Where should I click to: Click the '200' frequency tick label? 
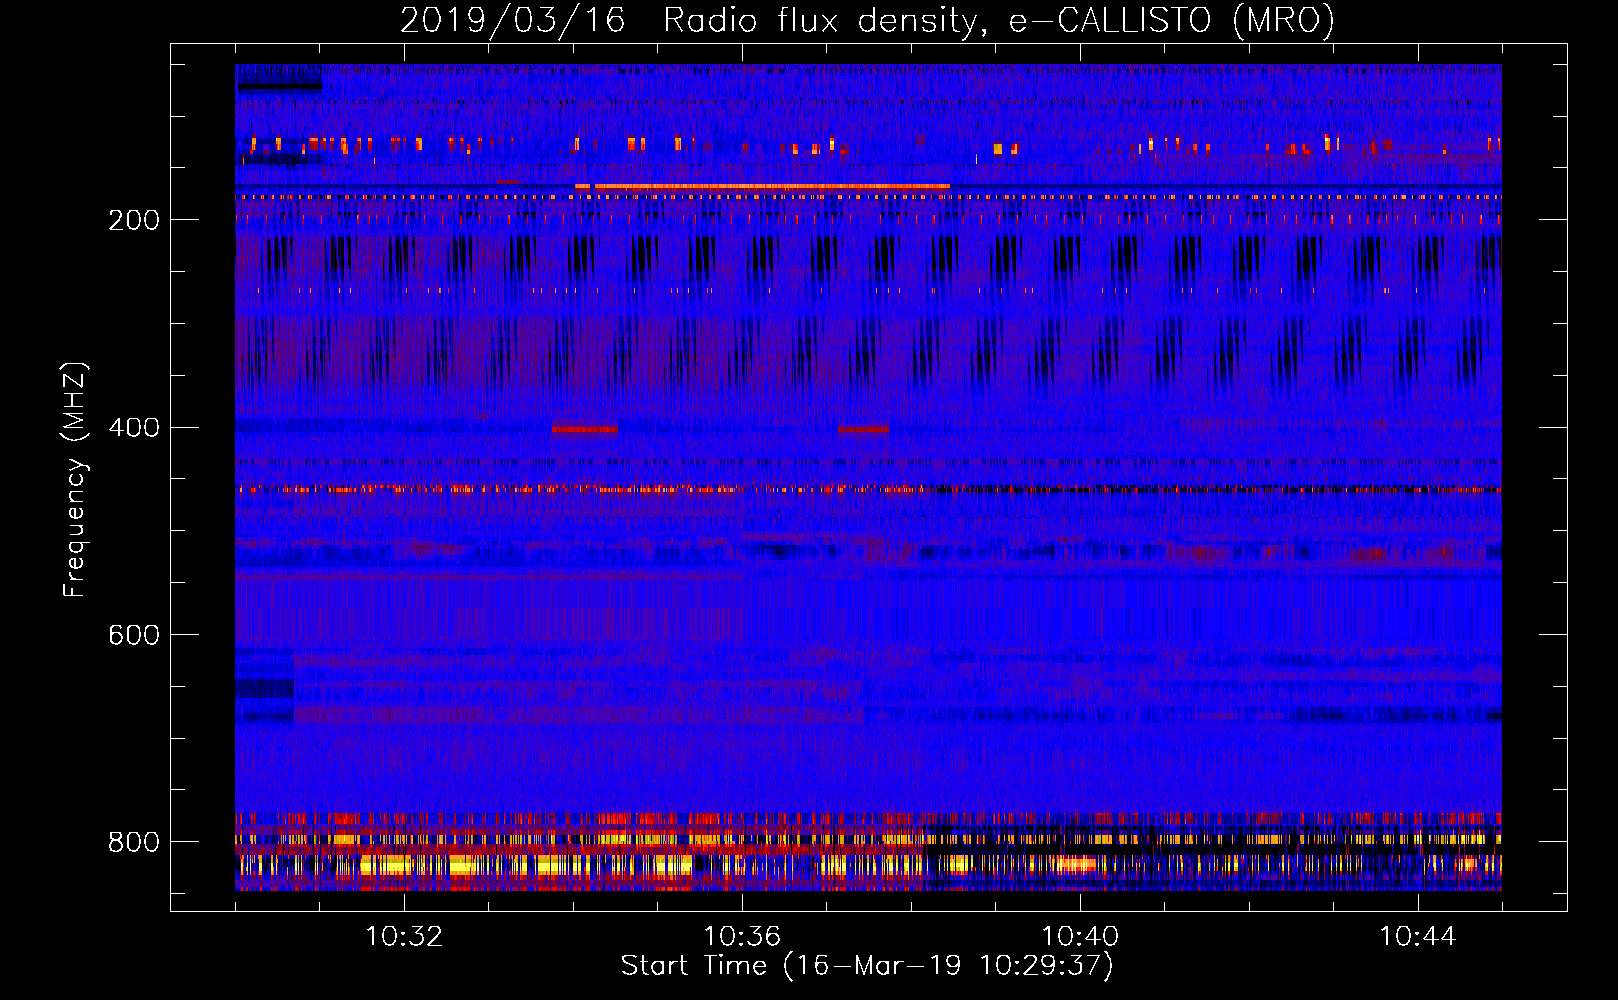(x=134, y=220)
